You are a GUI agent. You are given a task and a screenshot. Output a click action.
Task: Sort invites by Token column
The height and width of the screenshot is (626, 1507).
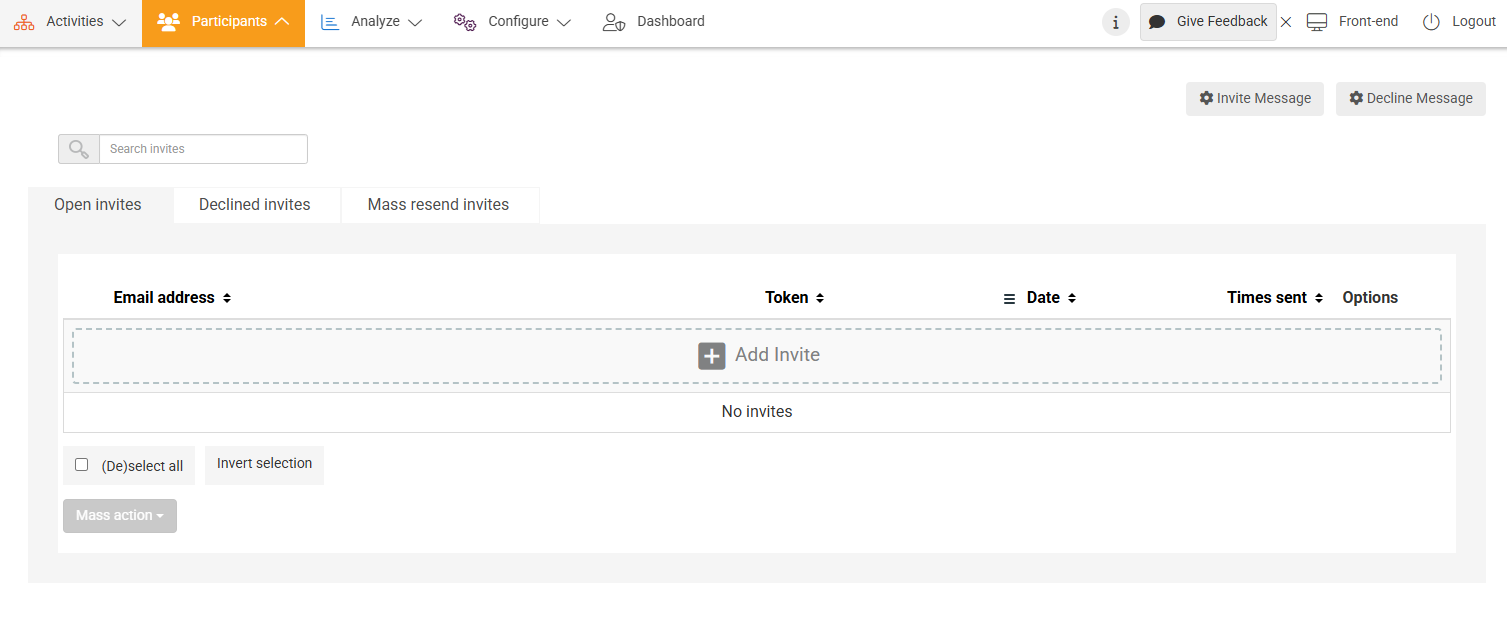[794, 298]
